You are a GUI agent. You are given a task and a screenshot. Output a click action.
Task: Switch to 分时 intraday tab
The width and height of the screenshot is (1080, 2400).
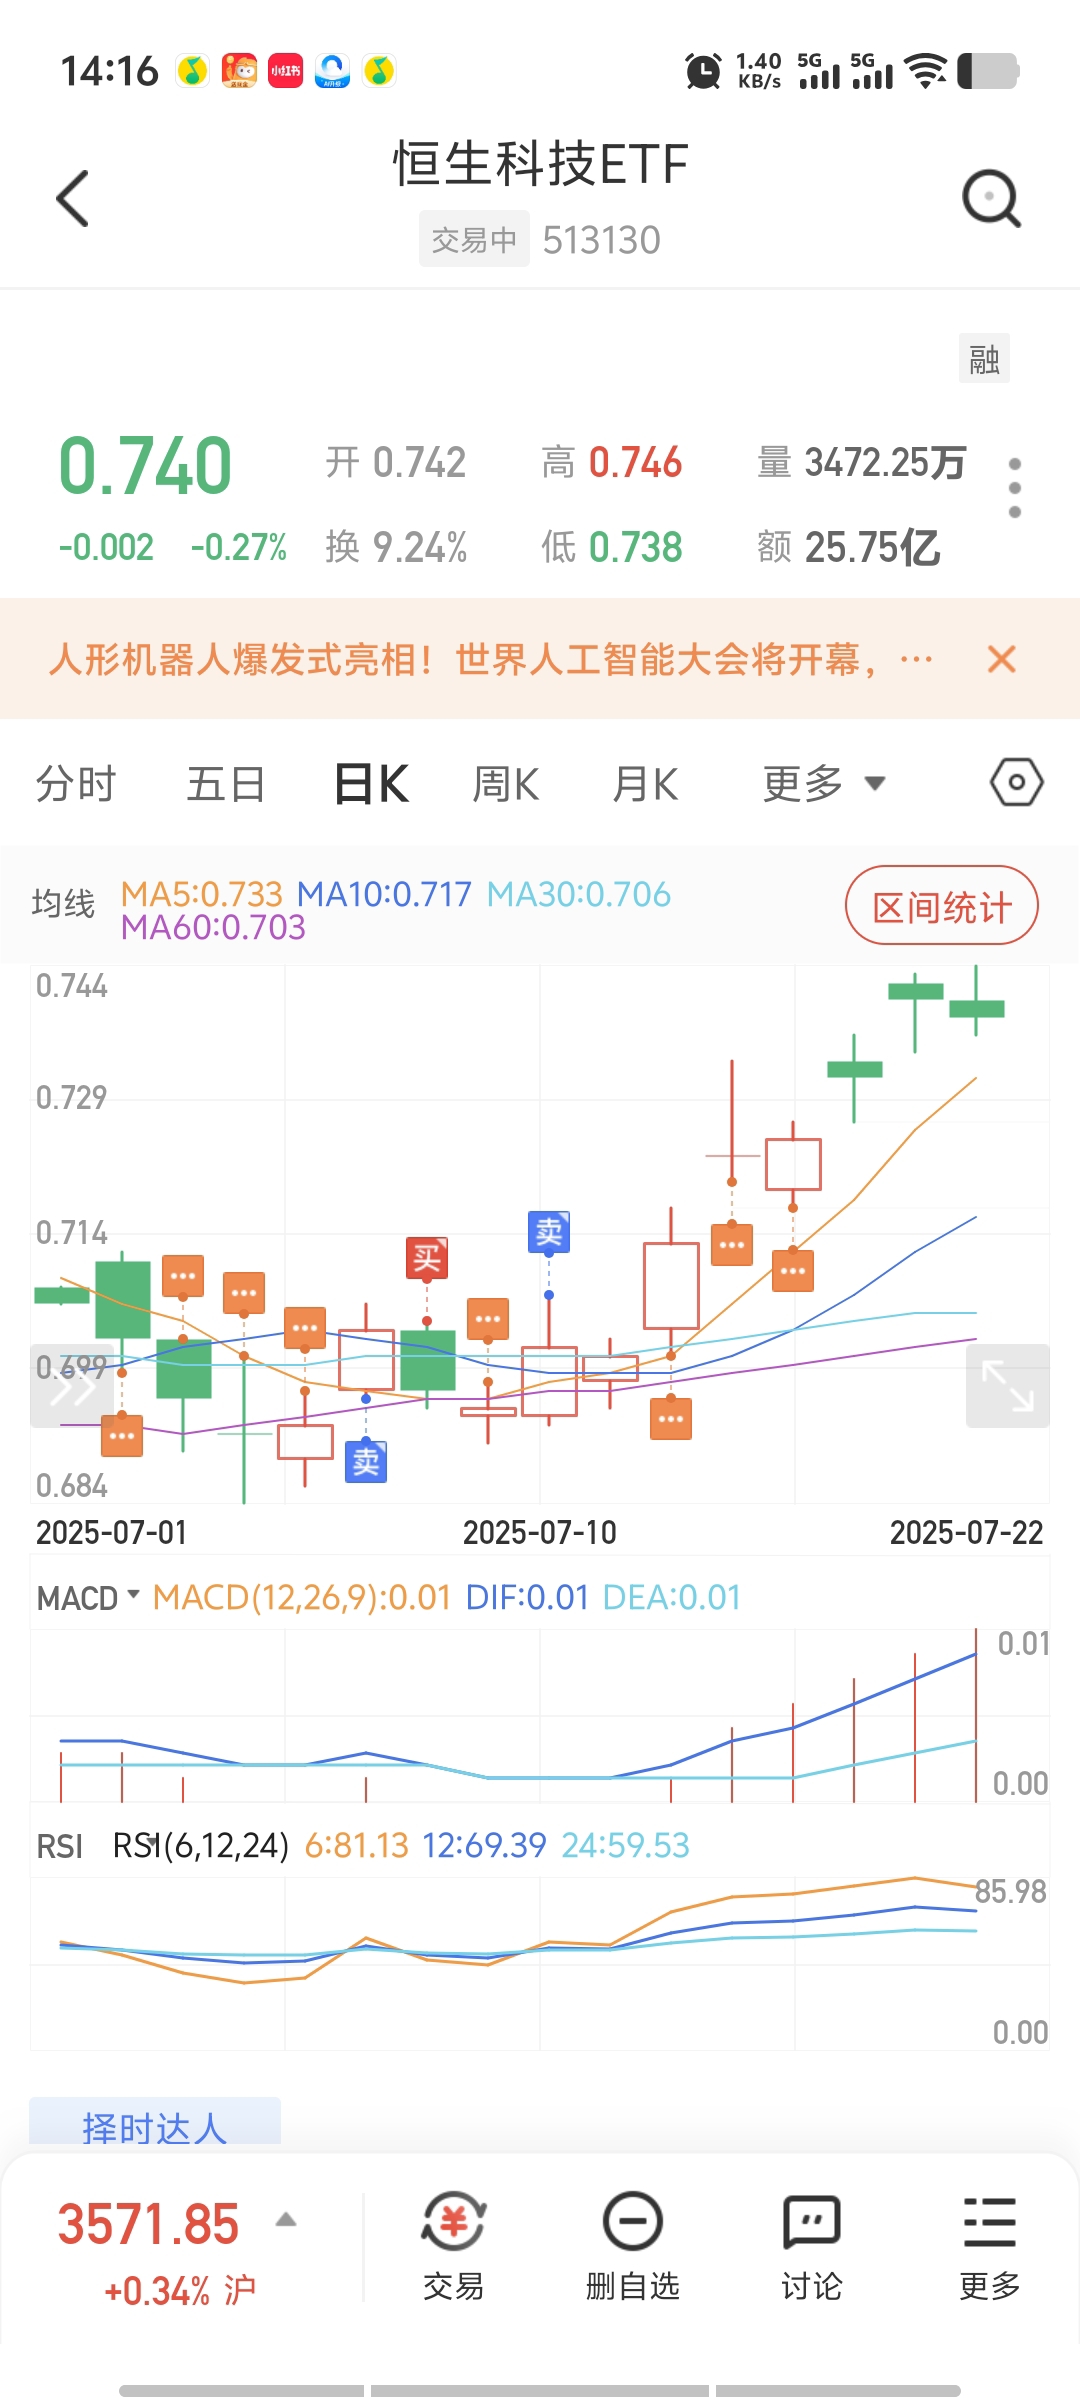pos(76,783)
